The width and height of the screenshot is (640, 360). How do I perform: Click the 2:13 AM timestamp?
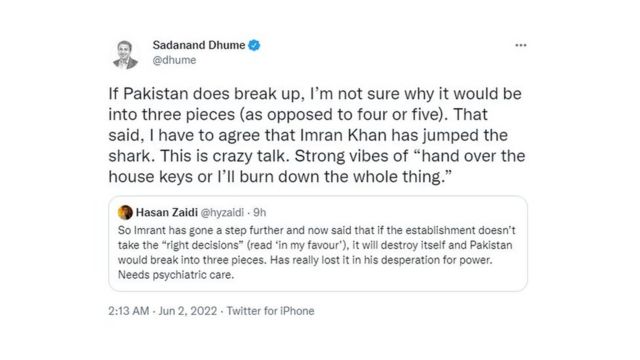[129, 311]
